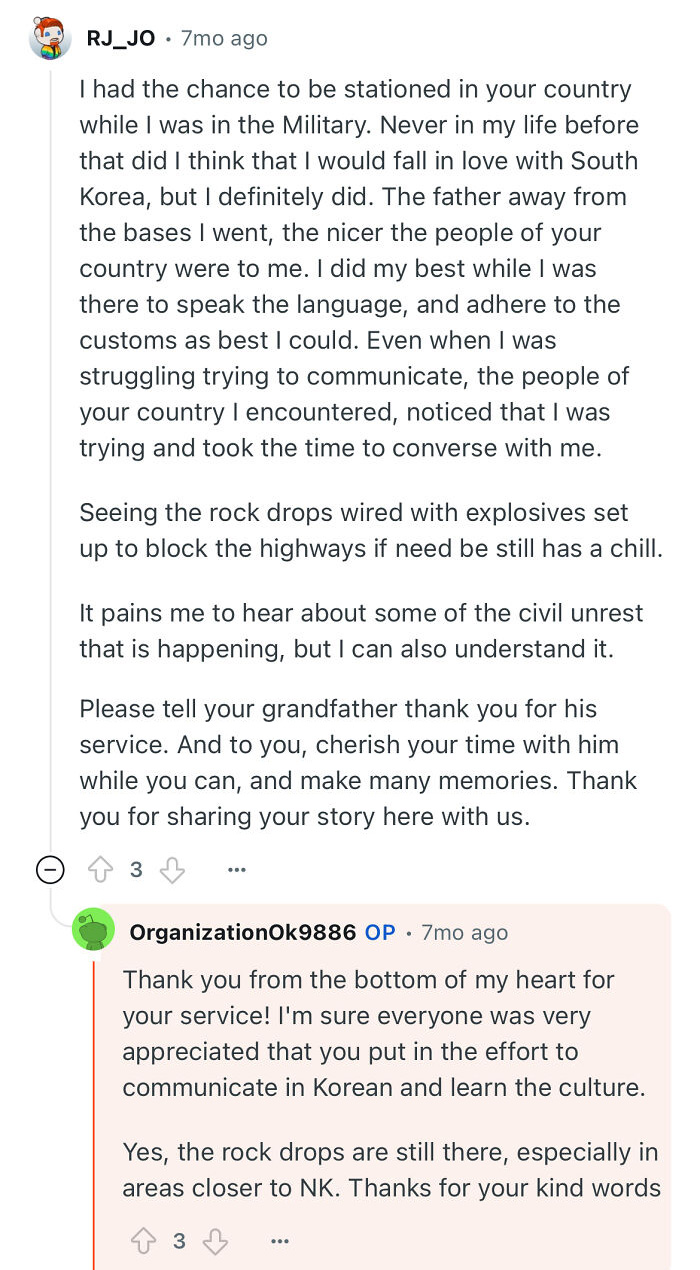Click the highlighted reply body from the OP
The width and height of the screenshot is (700, 1270).
(390, 1080)
